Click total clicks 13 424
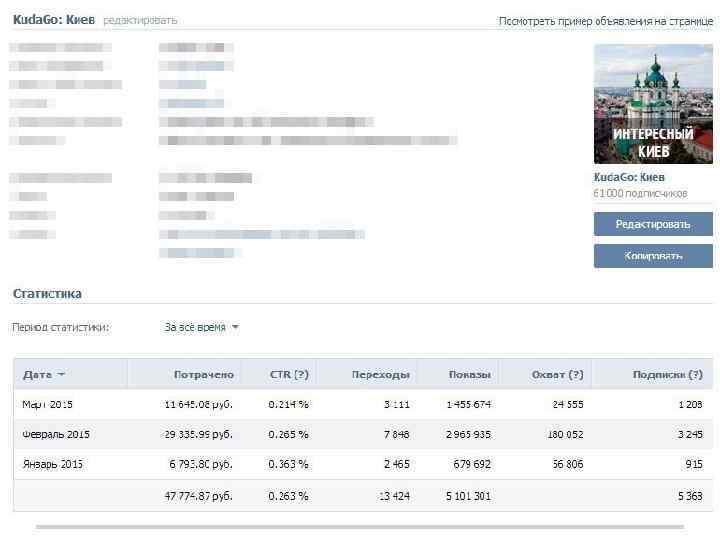The height and width of the screenshot is (540, 720). pos(394,496)
